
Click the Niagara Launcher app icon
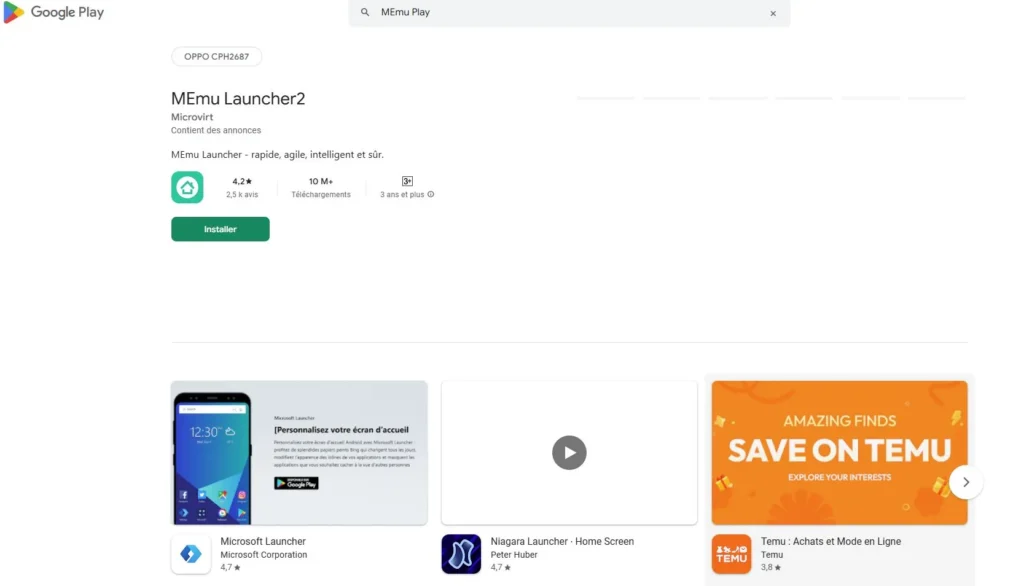pos(461,554)
